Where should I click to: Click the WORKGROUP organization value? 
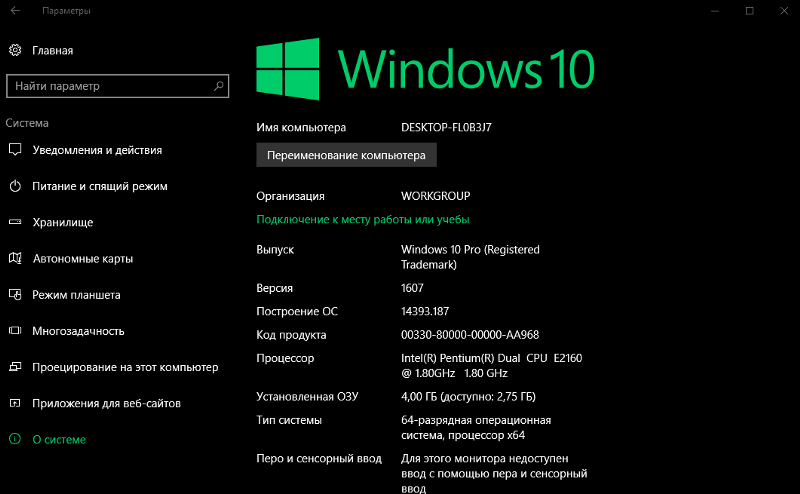coord(436,196)
